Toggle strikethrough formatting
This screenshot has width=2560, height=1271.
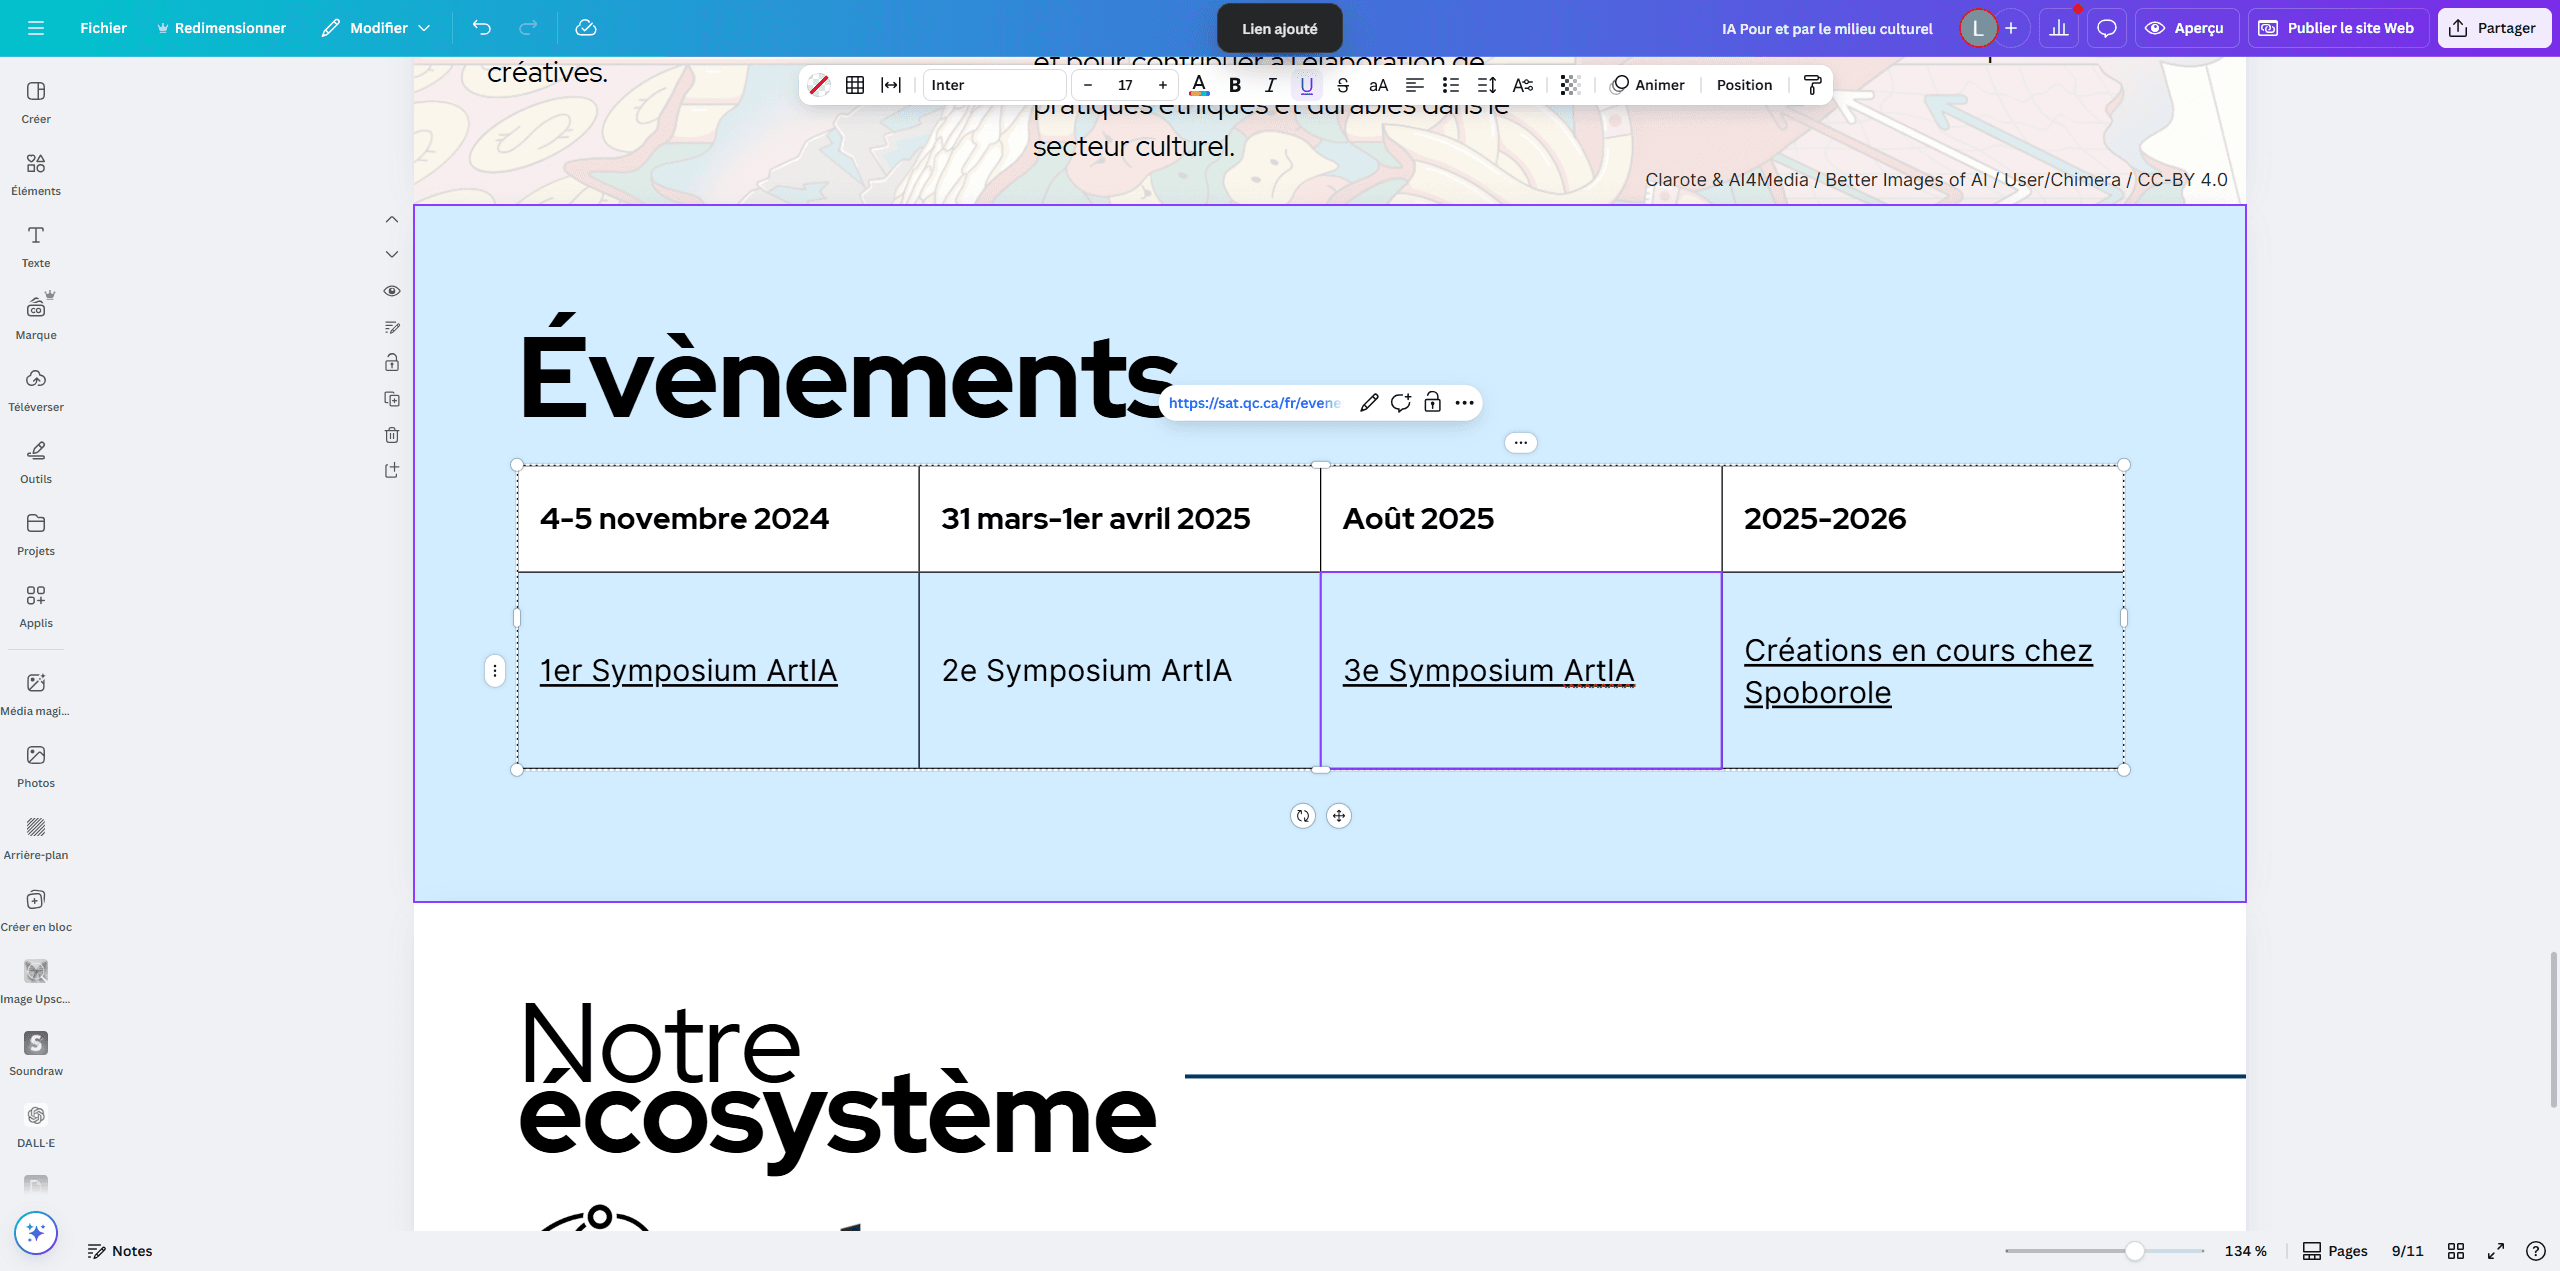[1343, 85]
